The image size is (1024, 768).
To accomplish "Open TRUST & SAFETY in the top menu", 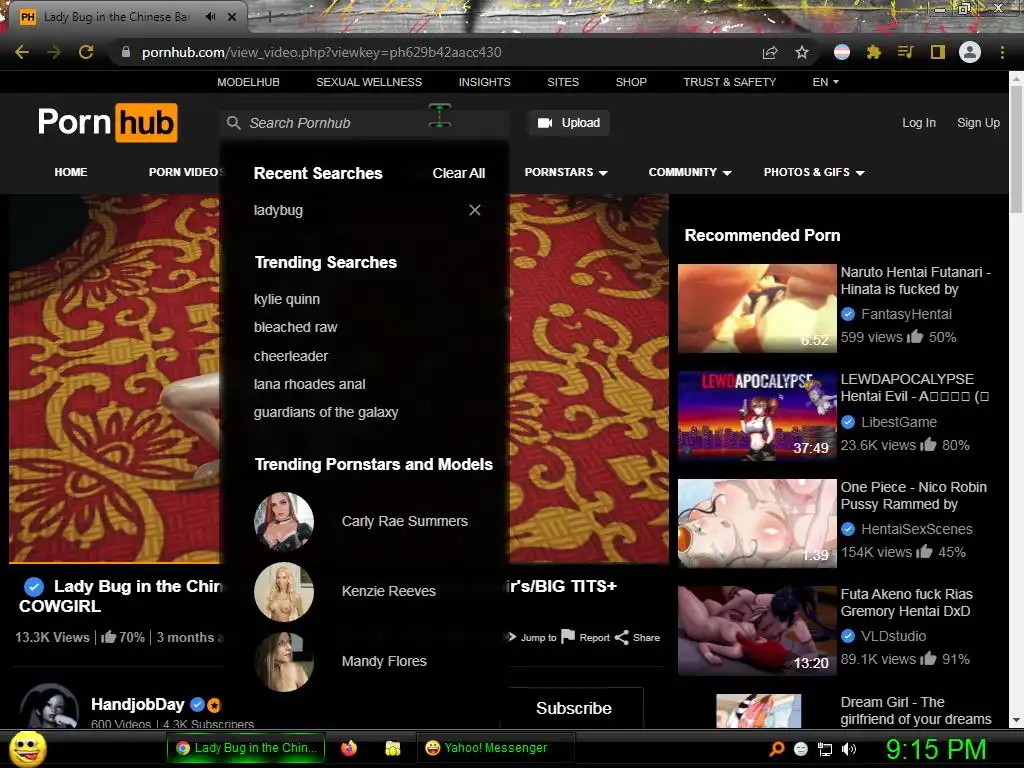I will [x=729, y=82].
